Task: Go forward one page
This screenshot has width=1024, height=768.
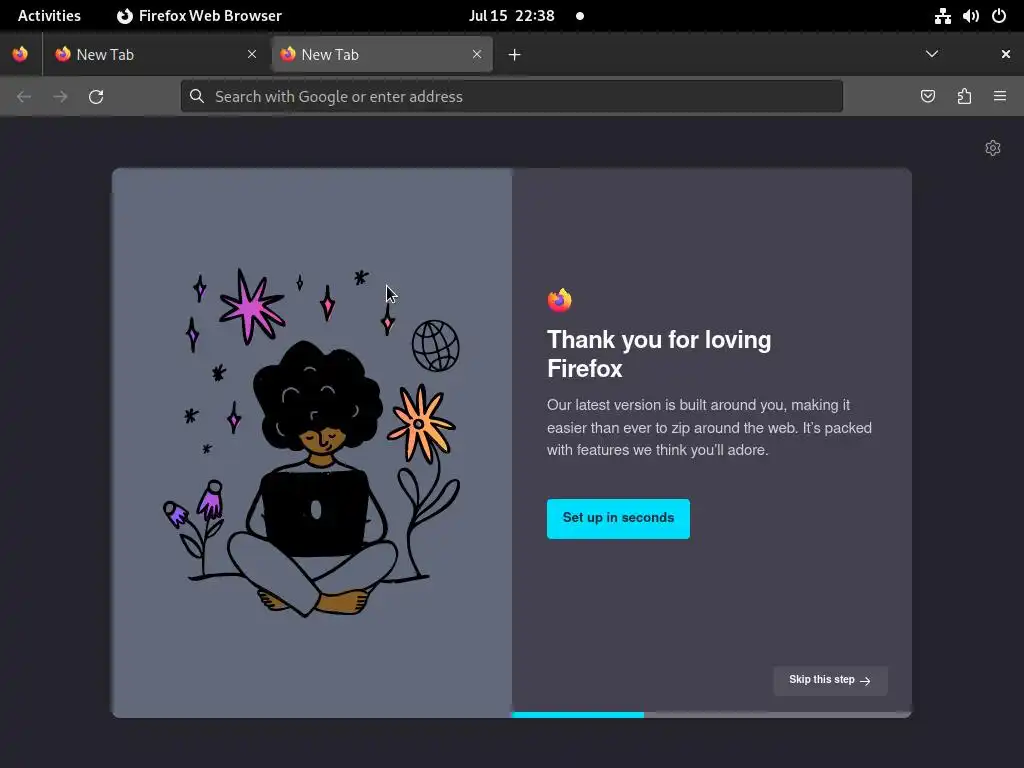Action: (x=60, y=97)
